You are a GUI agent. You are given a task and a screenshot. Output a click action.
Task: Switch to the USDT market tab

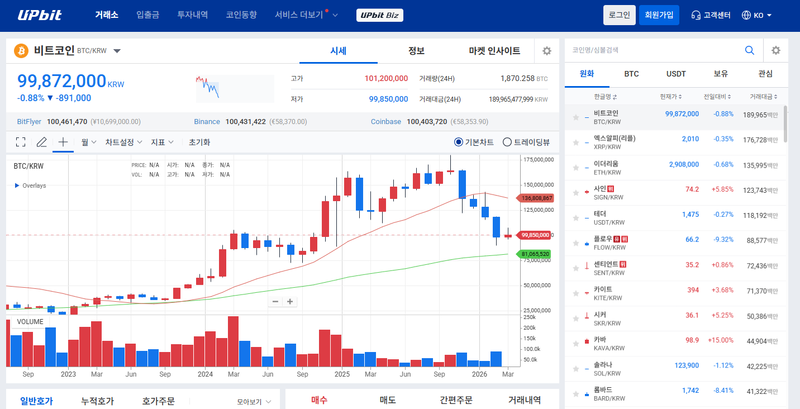point(675,74)
